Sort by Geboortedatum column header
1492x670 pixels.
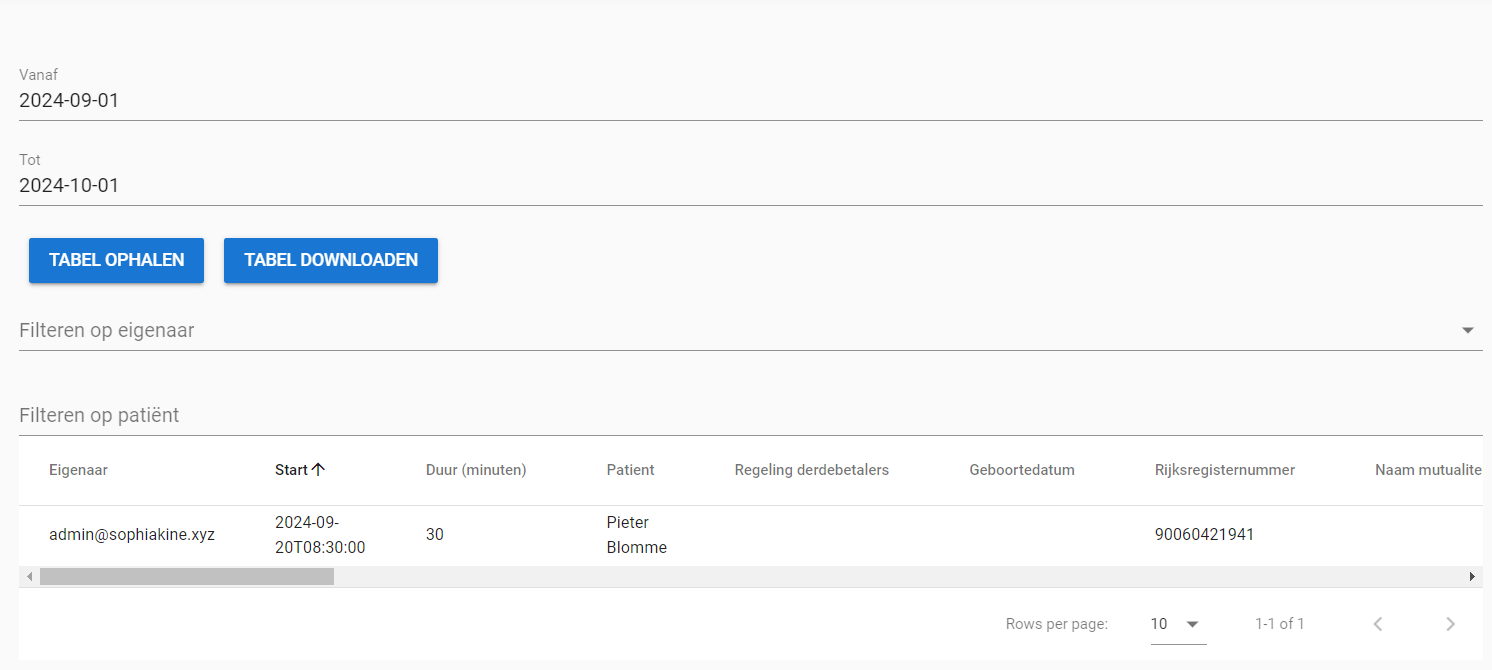[x=1021, y=470]
